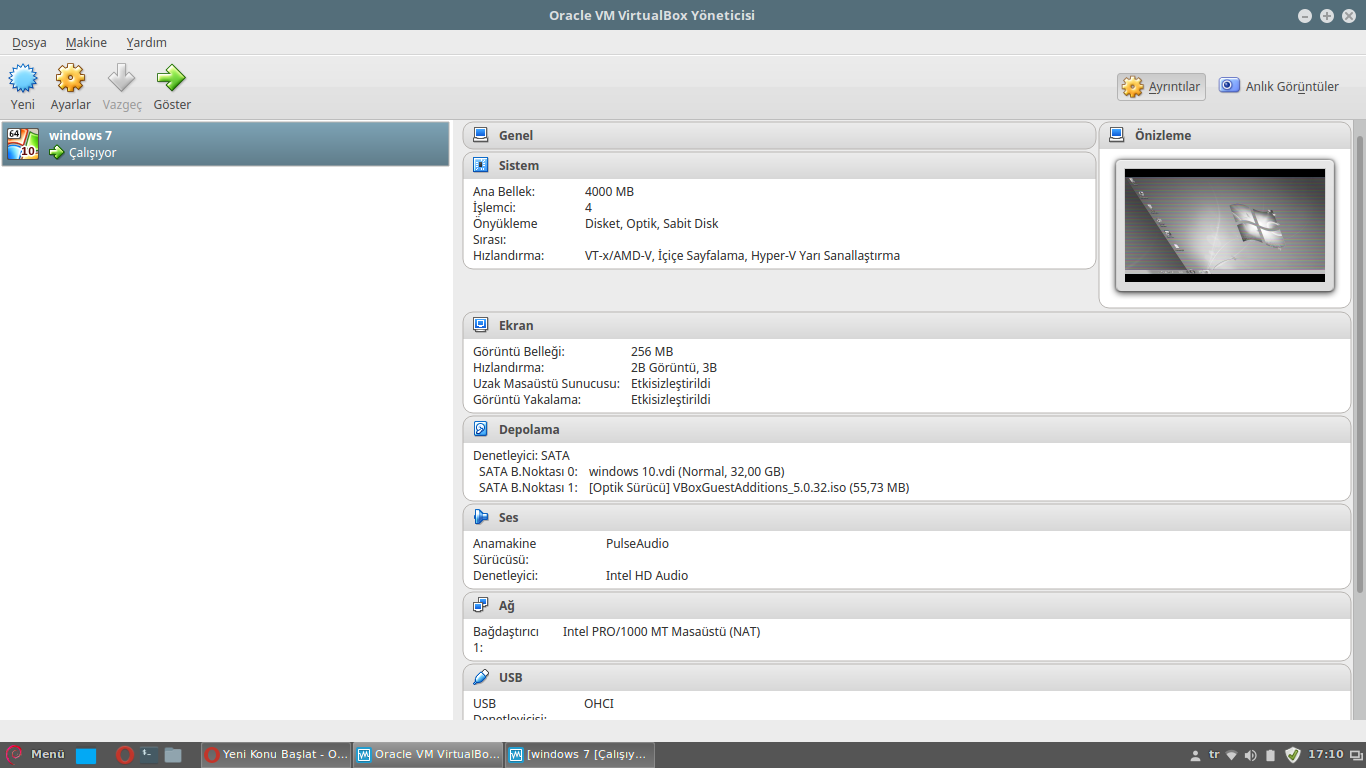
Task: Click the Yeni (new machine) toolbar icon
Action: [x=23, y=78]
